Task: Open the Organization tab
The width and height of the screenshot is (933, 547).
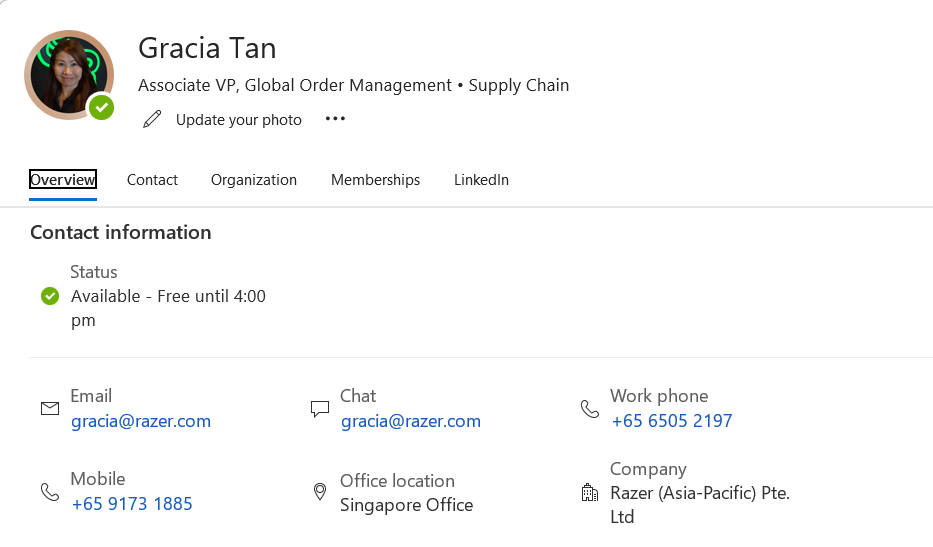Action: [x=253, y=180]
